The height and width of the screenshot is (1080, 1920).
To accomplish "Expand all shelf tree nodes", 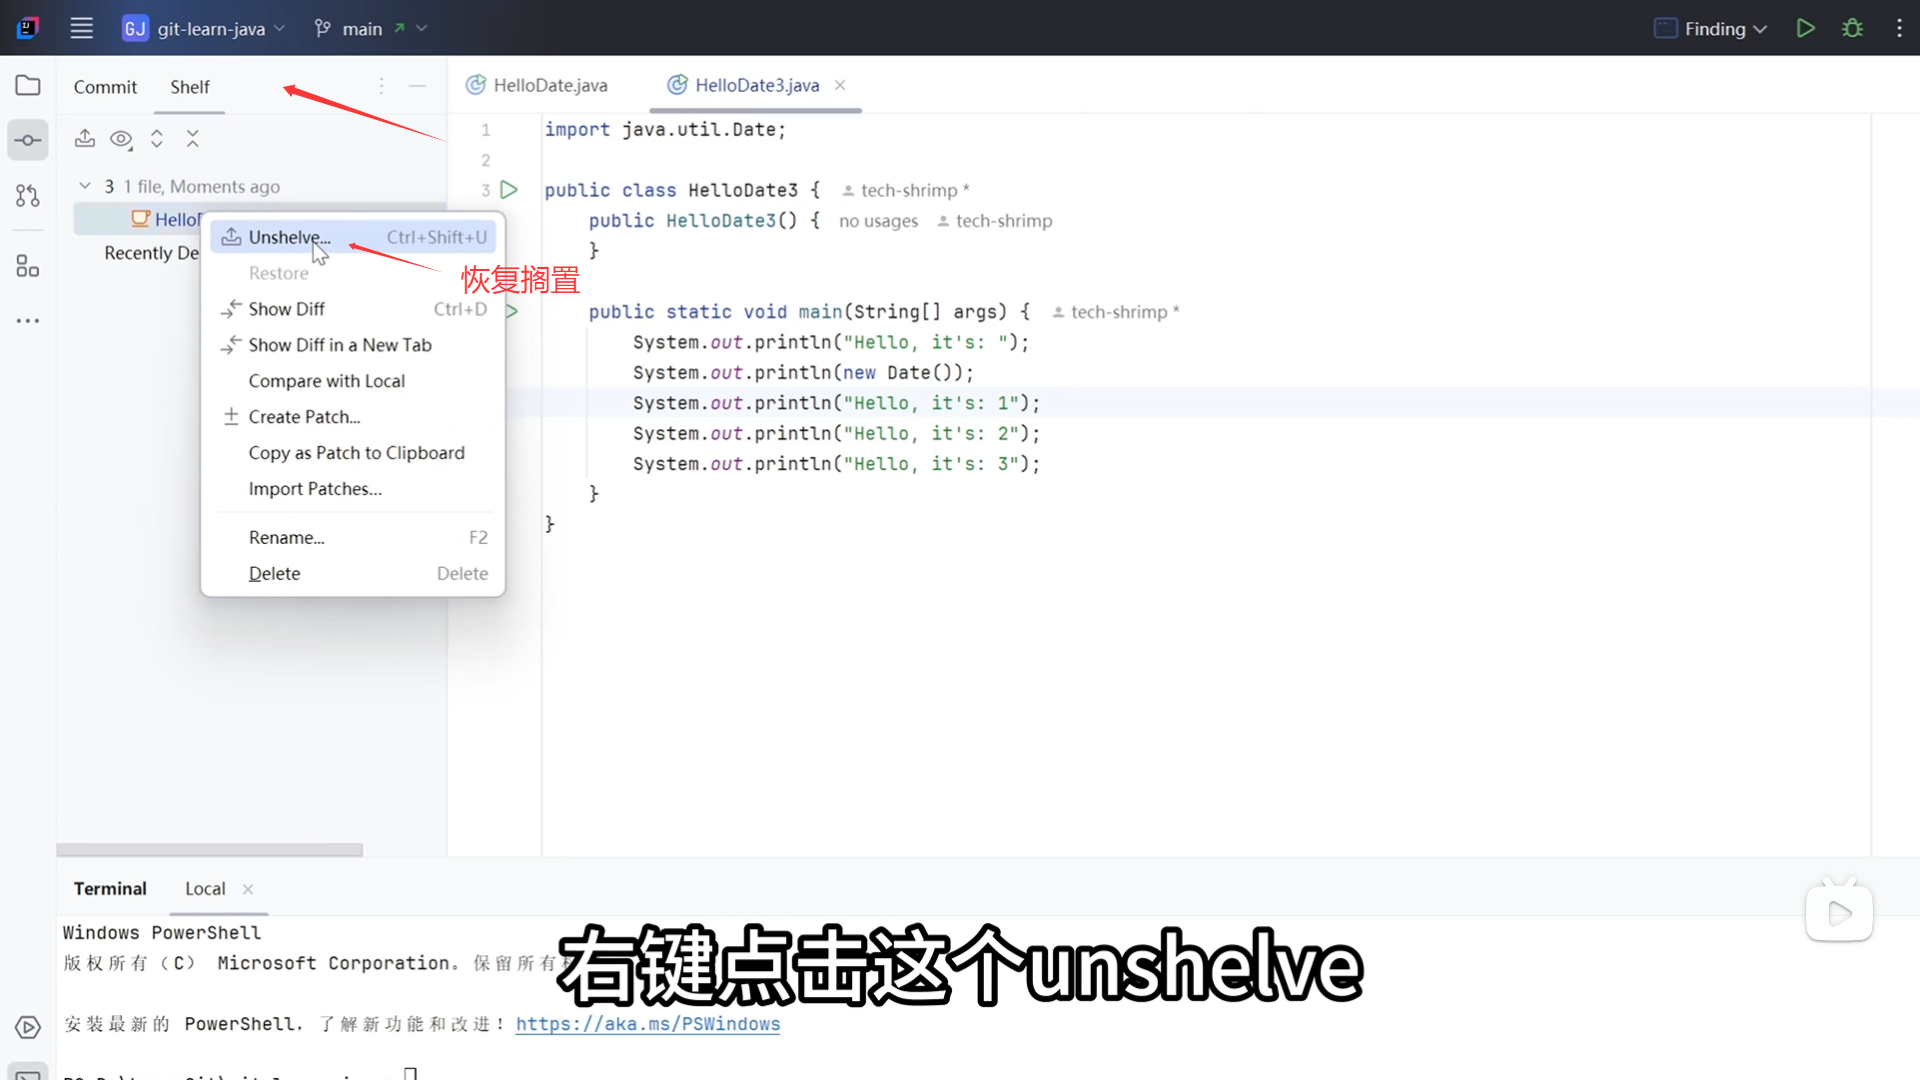I will tap(157, 139).
